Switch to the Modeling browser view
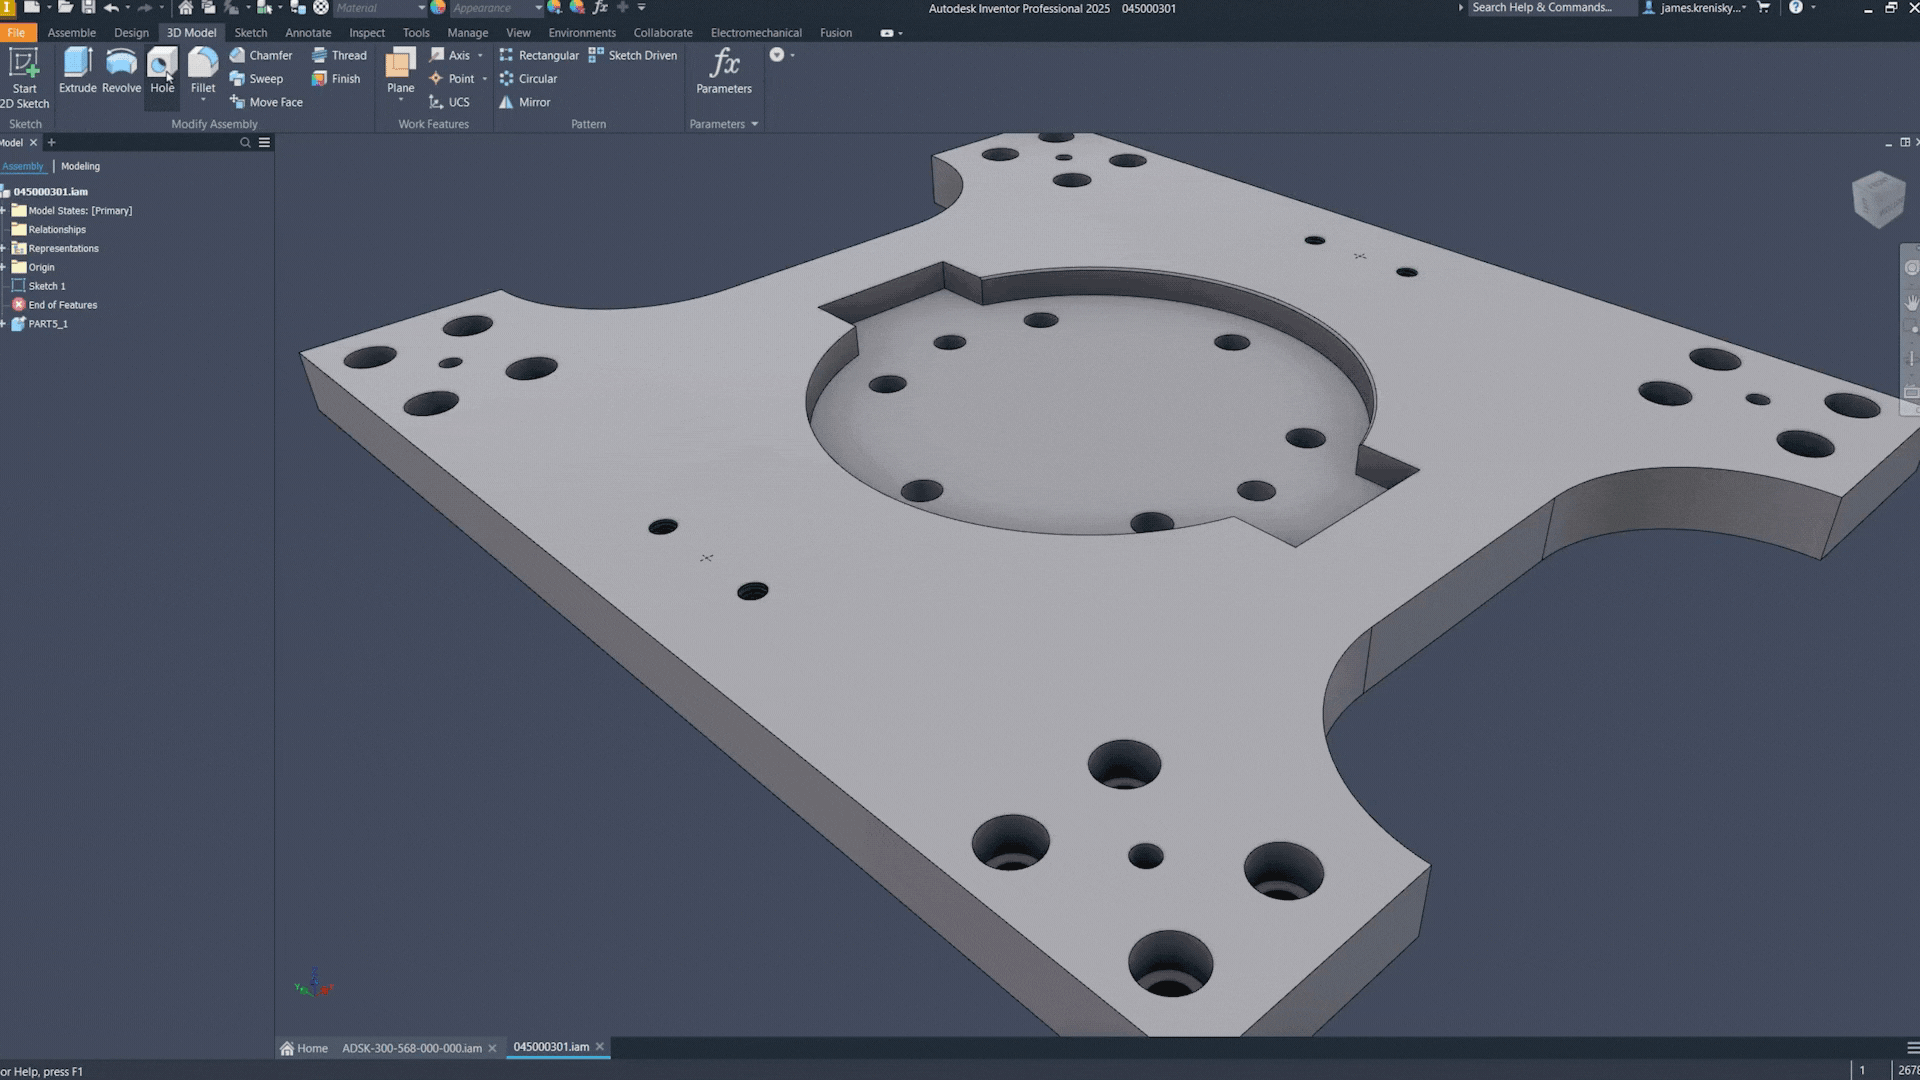Screen dimensions: 1920x1080 80,166
